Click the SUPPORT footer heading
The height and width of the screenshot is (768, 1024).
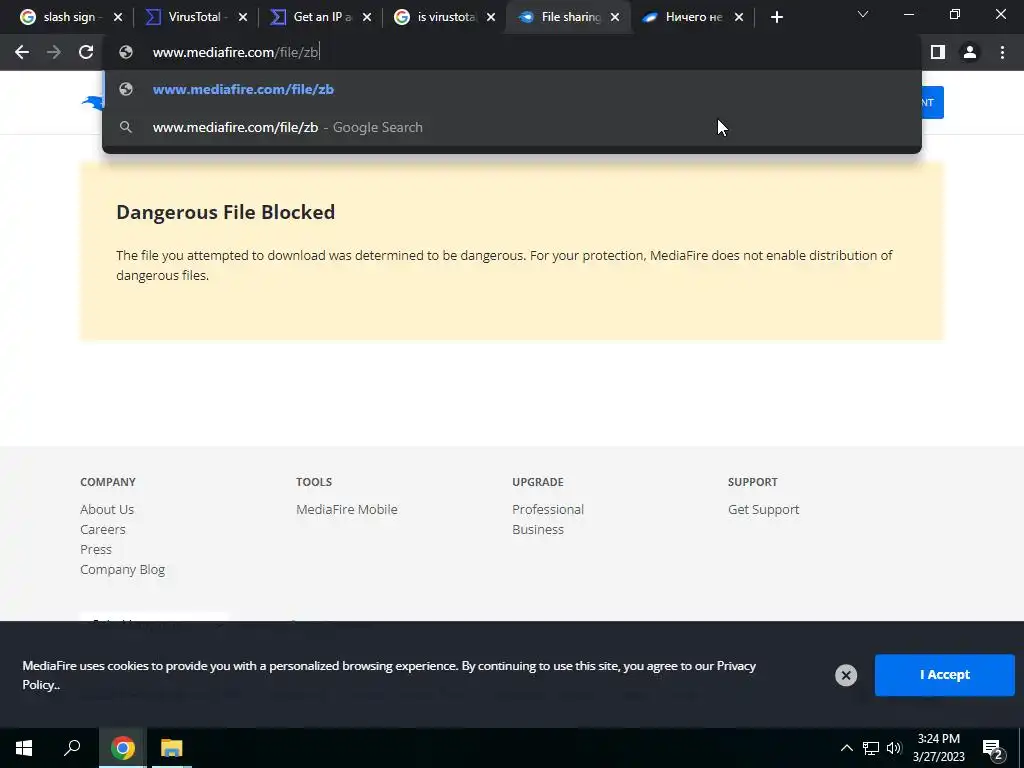tap(752, 482)
